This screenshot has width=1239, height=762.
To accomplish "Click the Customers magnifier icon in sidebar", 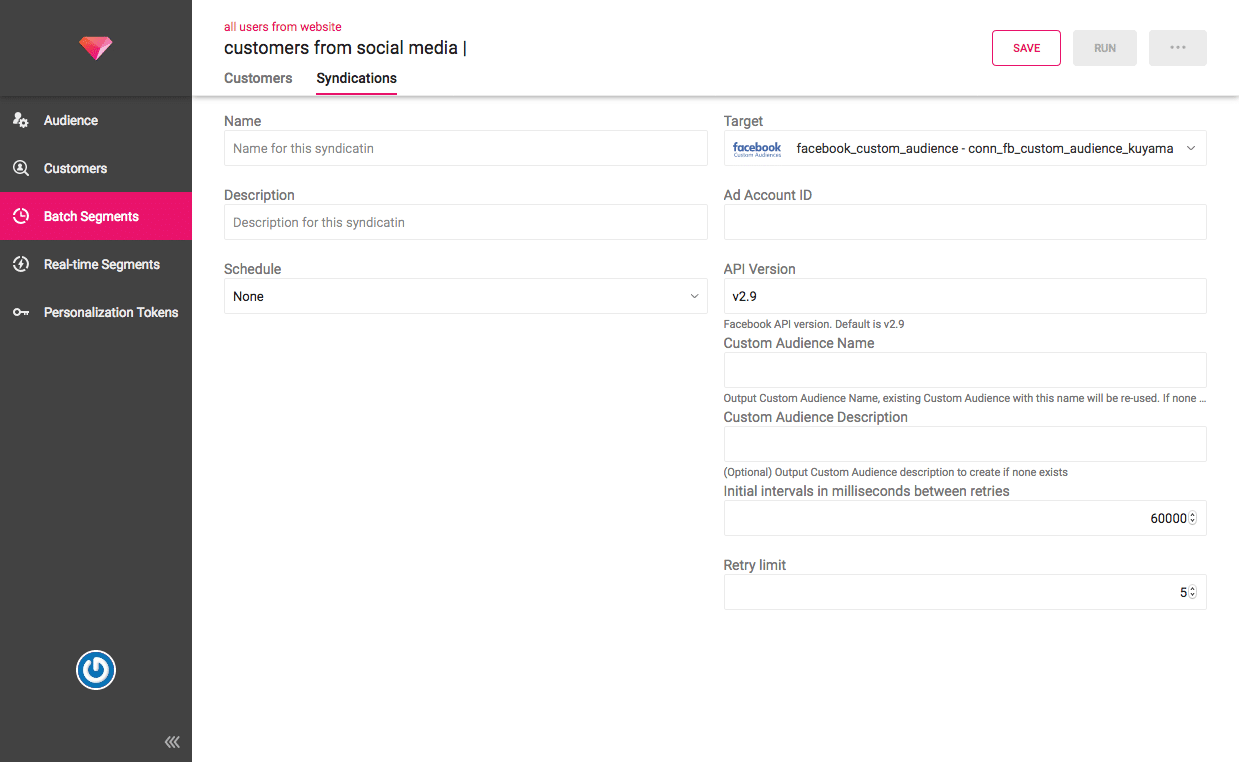I will [x=21, y=168].
